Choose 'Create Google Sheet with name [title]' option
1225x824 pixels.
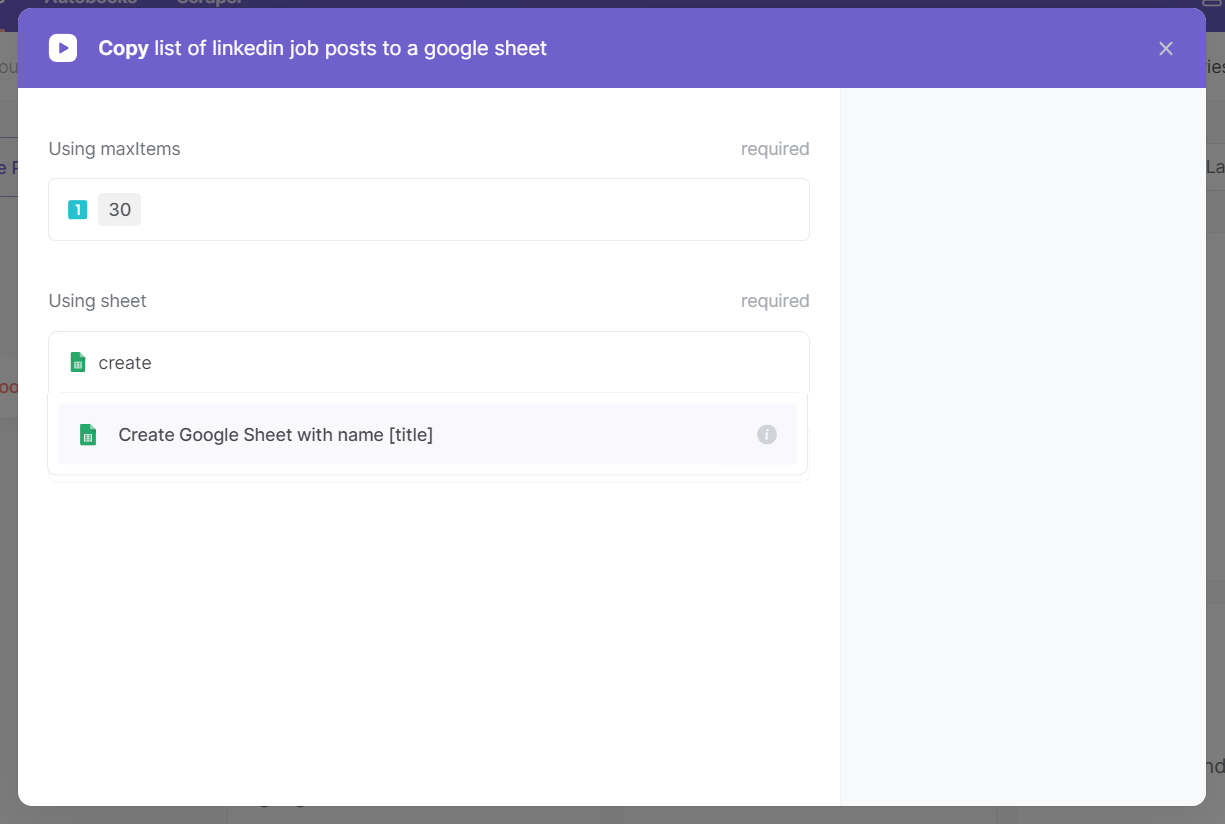[x=427, y=435]
